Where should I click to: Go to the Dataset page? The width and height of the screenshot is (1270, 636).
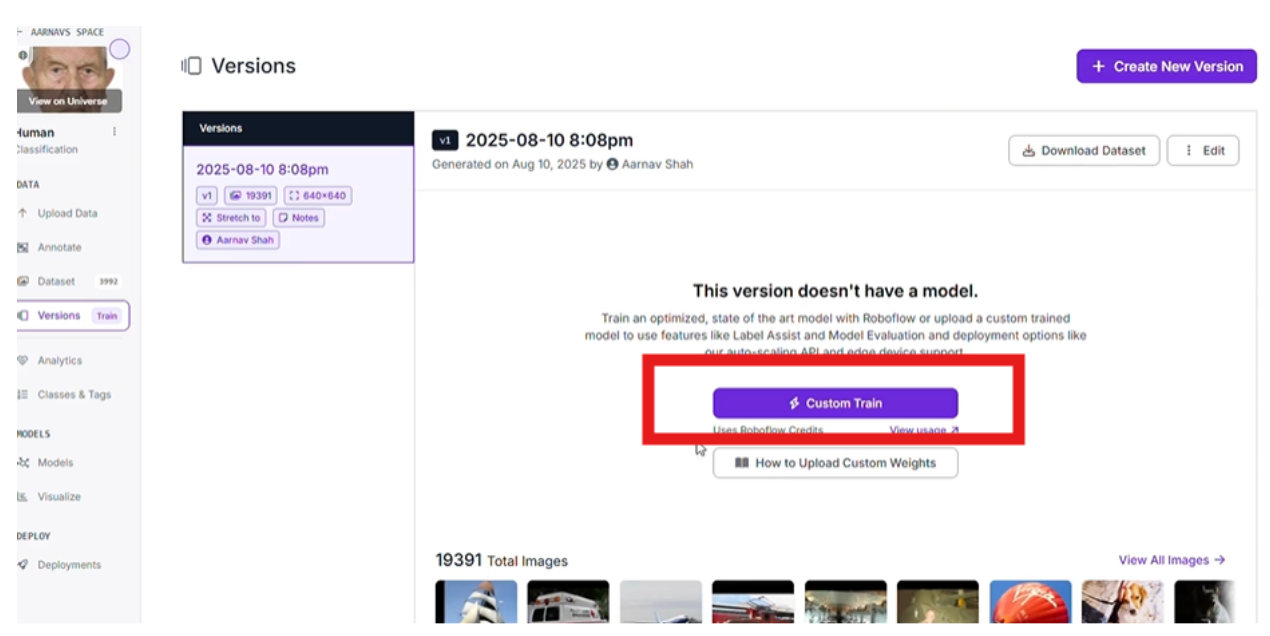click(x=56, y=281)
